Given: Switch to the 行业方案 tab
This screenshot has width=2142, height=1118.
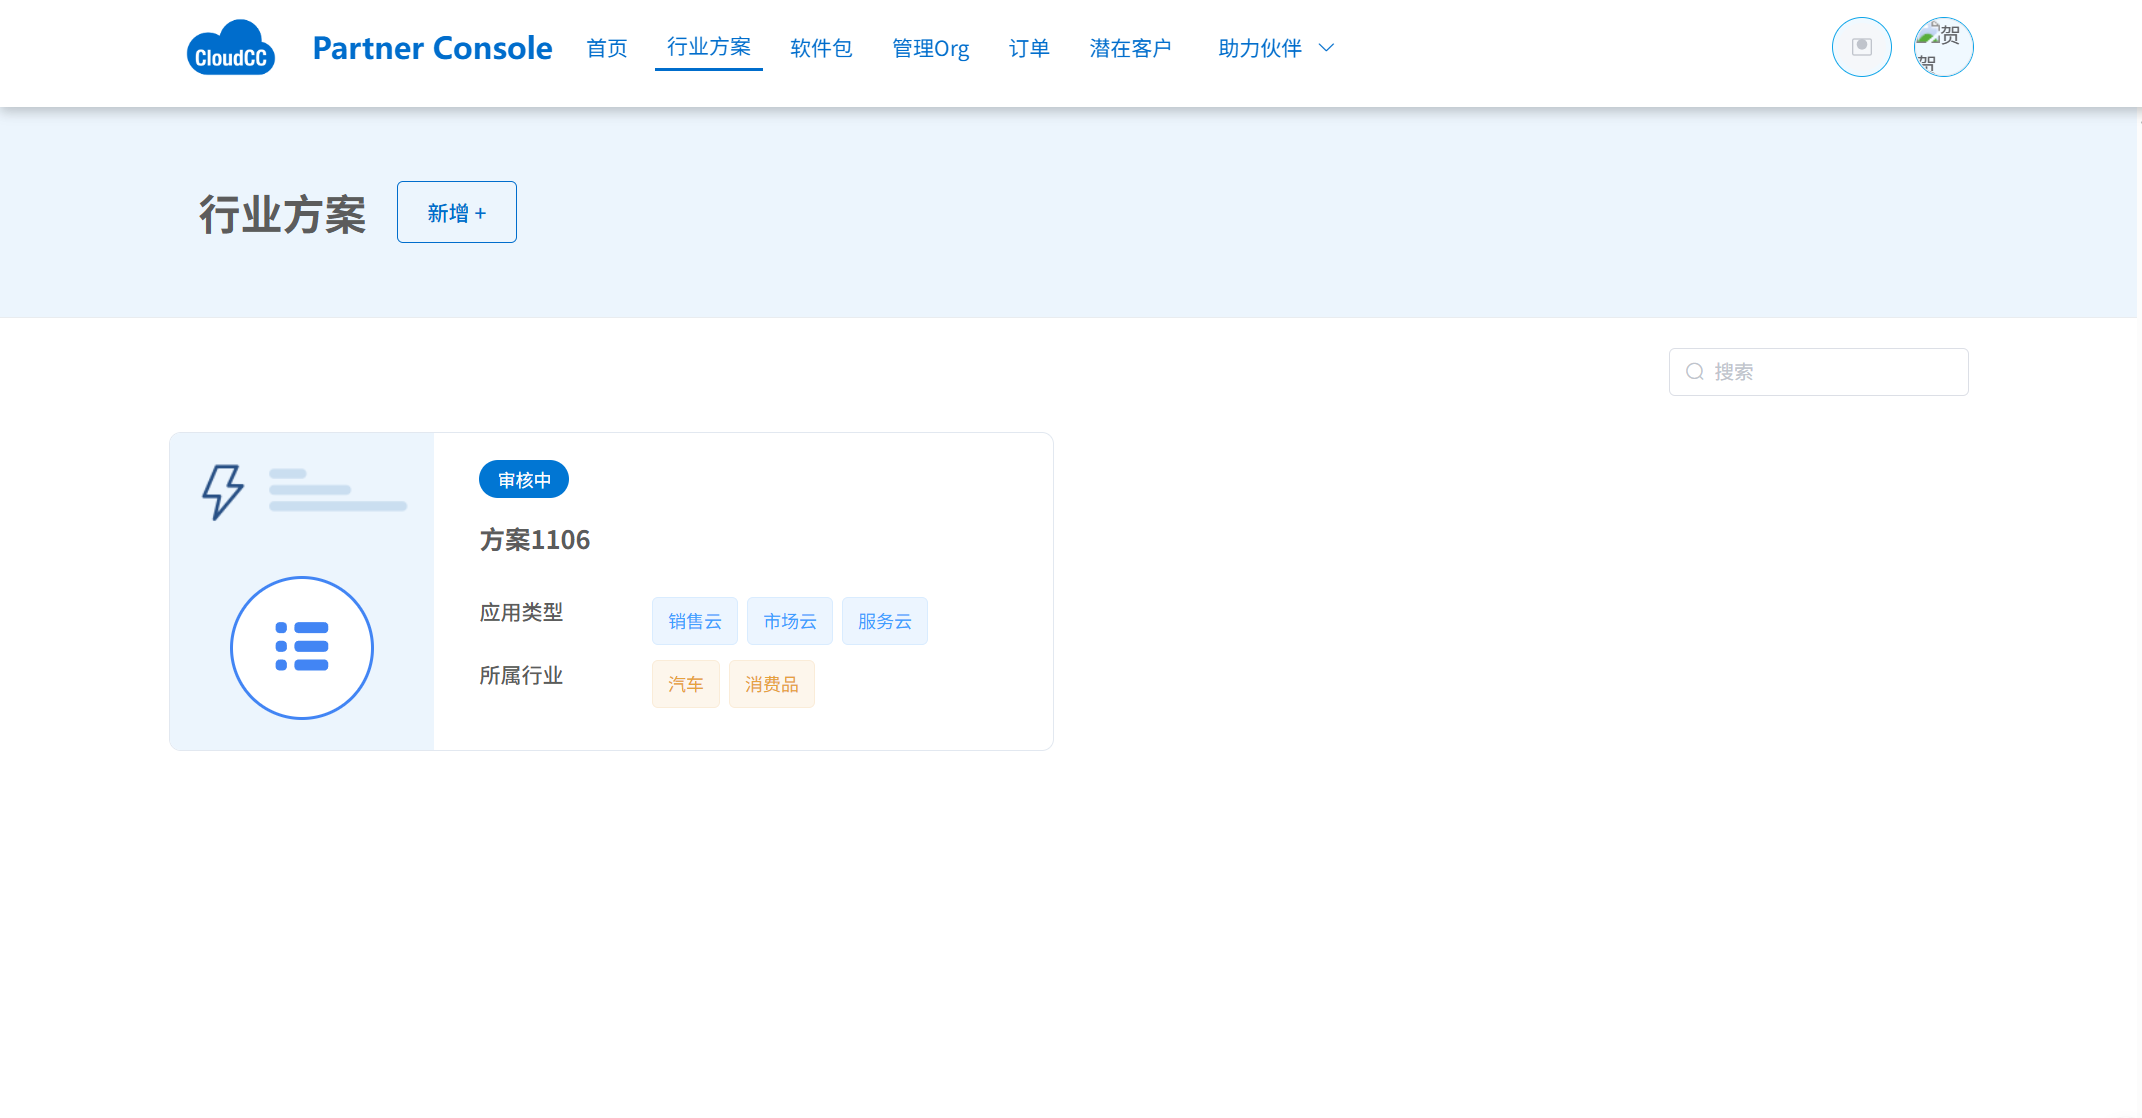Looking at the screenshot, I should [x=709, y=47].
